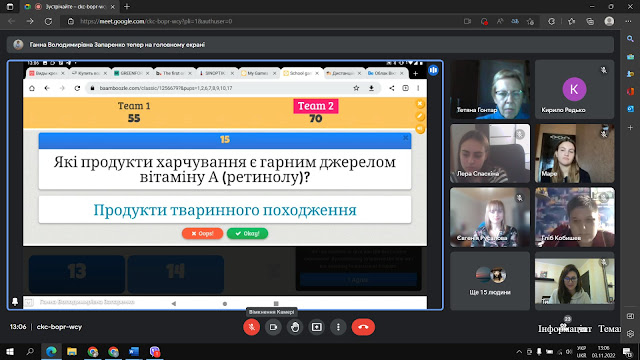Open the Edge profile avatar
Image resolution: width=640 pixels, height=360 pixels.
[609, 21]
